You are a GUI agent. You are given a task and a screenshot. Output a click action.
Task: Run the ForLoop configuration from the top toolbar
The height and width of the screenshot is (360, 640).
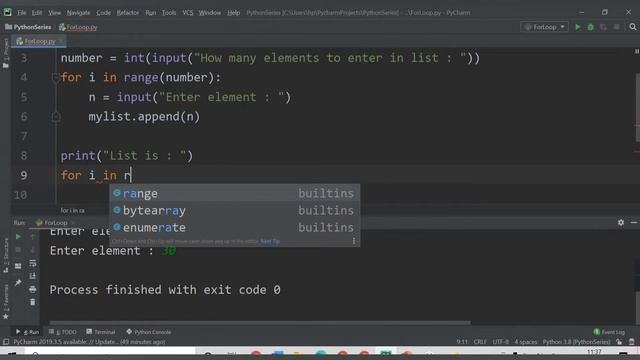pos(578,27)
